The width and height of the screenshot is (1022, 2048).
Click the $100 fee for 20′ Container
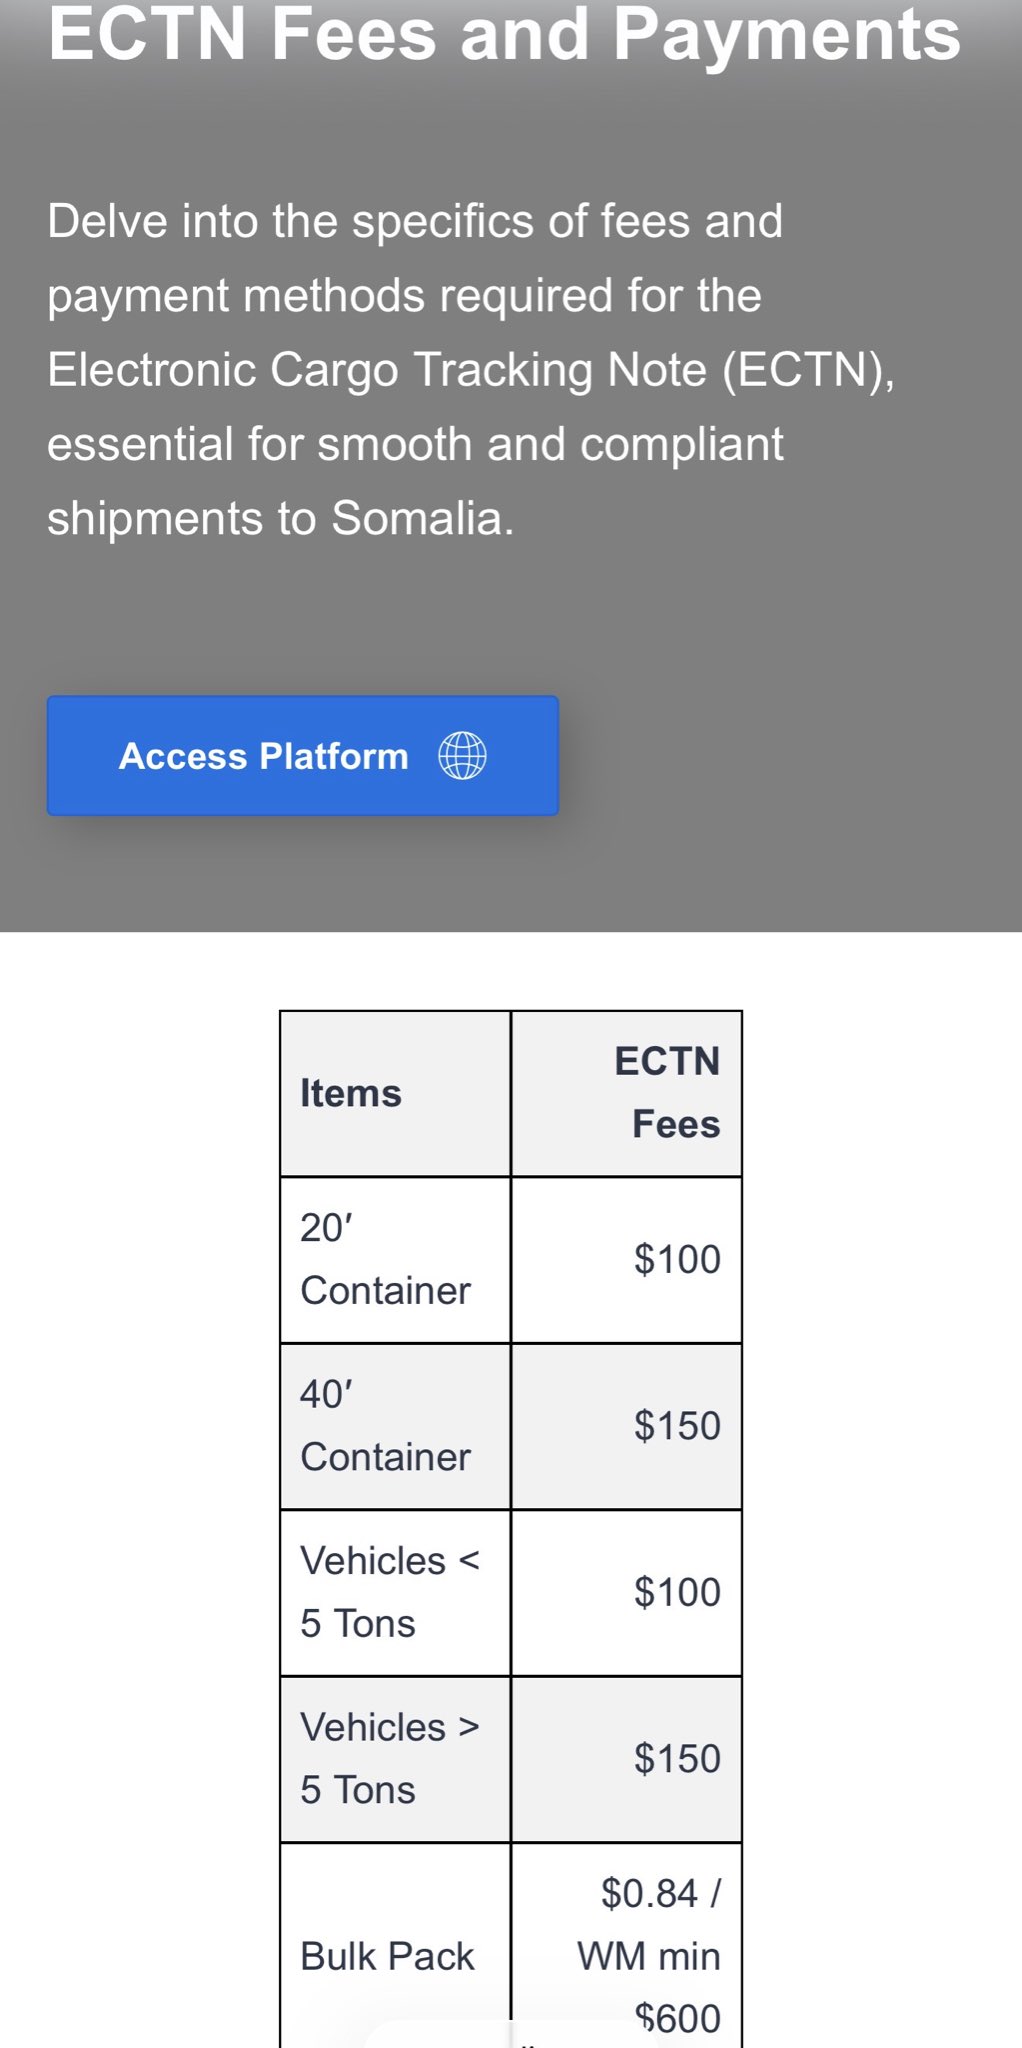(677, 1259)
